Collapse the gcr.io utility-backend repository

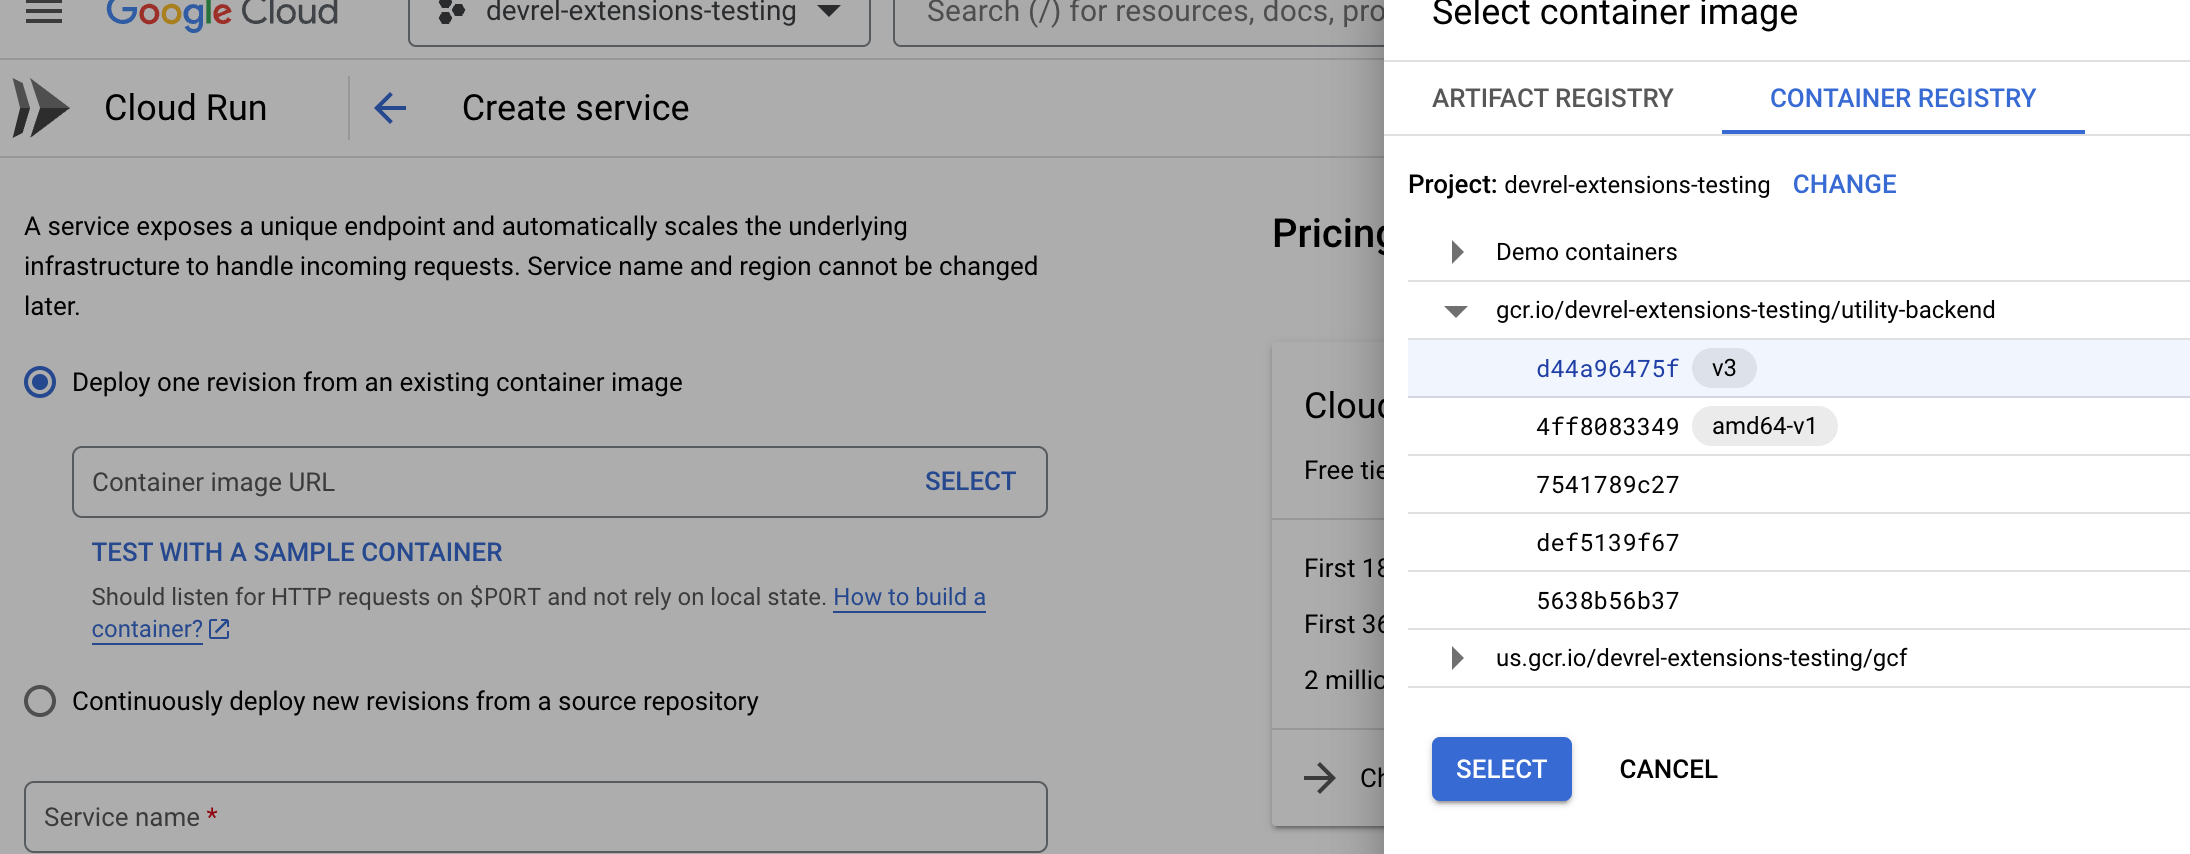coord(1456,311)
